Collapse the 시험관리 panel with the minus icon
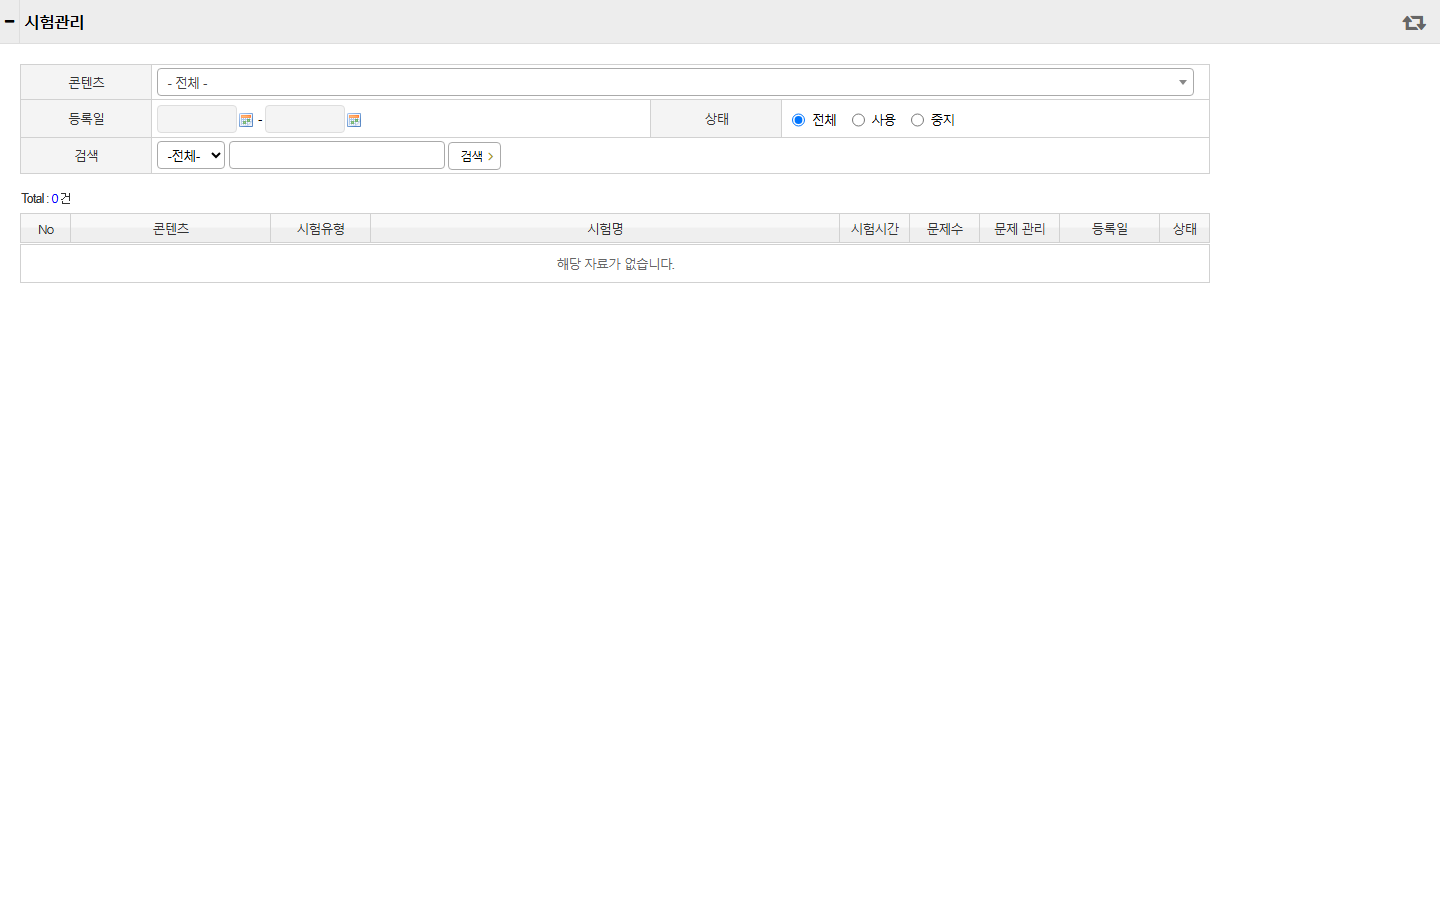 9,21
